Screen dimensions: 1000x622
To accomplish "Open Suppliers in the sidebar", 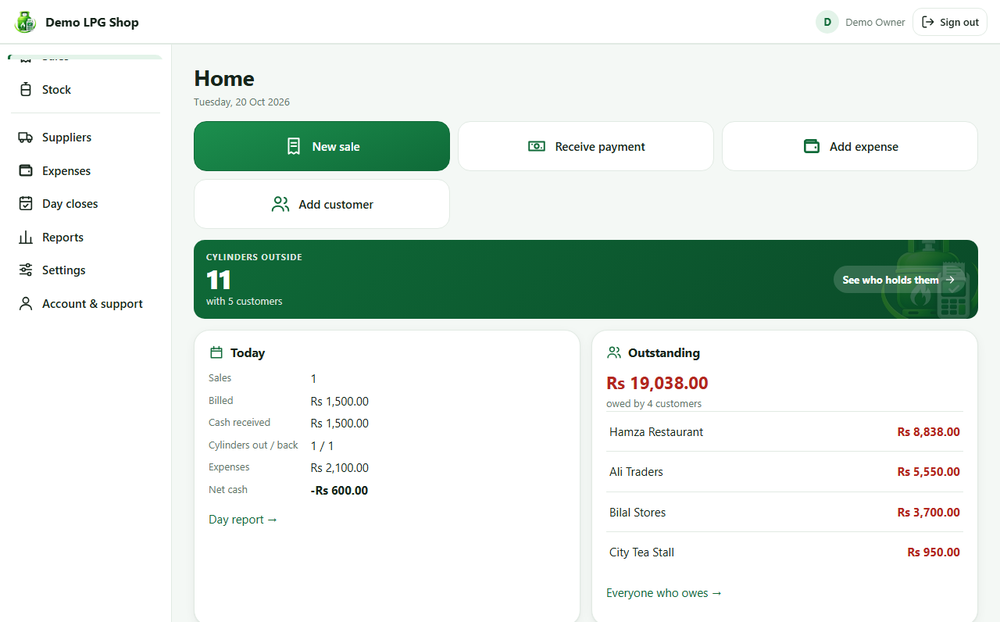I will click(85, 137).
